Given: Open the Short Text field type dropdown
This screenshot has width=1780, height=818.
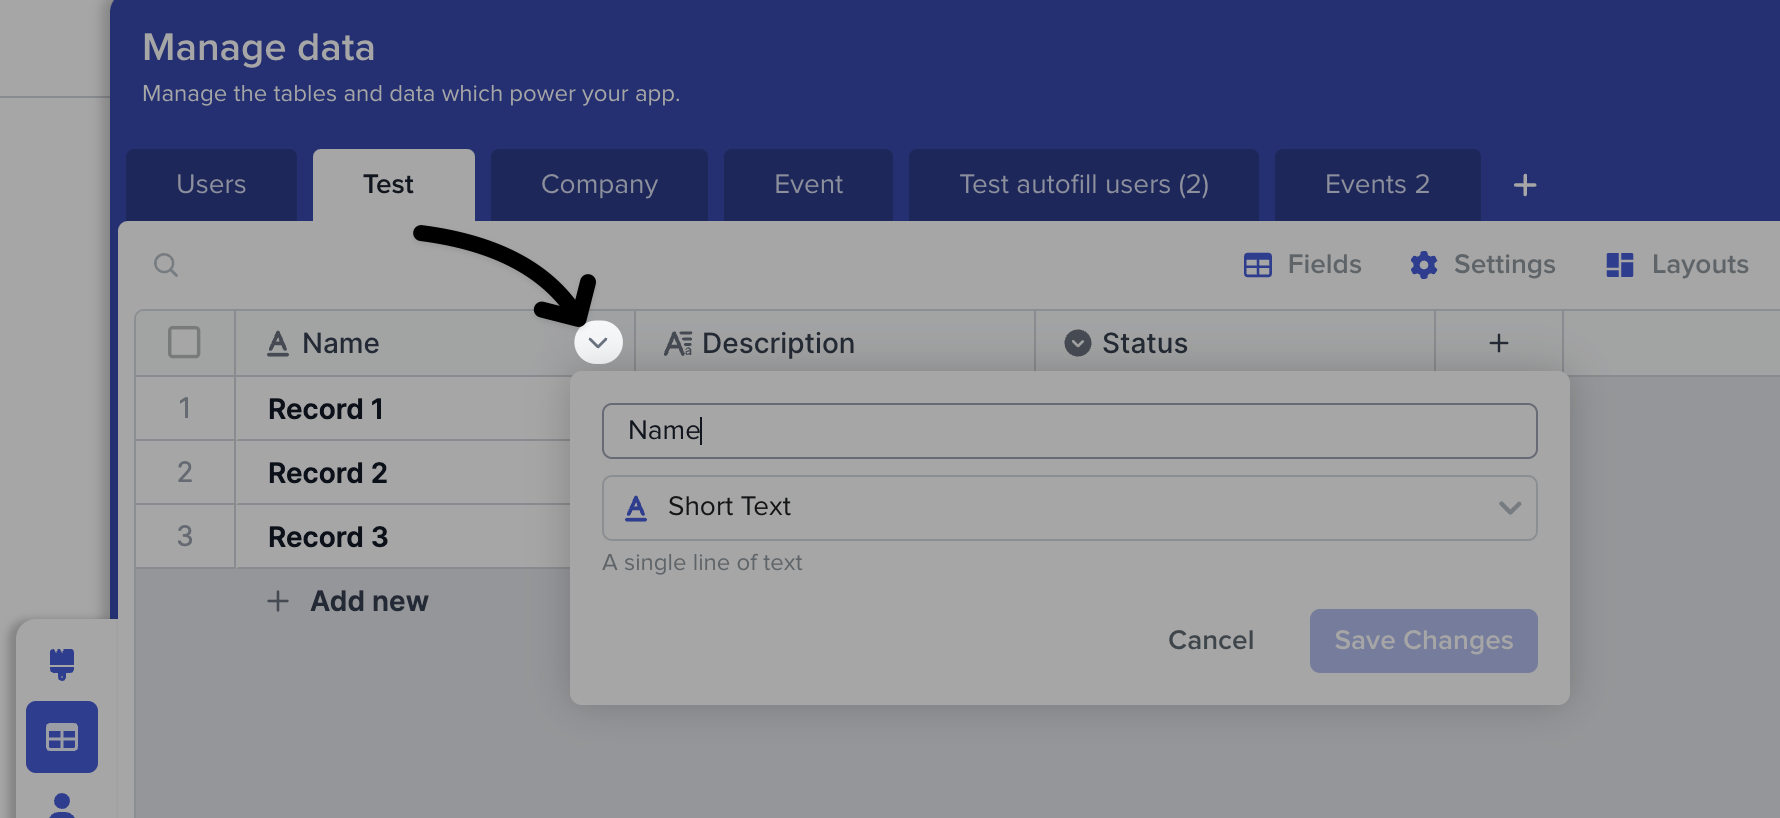Looking at the screenshot, I should click(x=1069, y=508).
